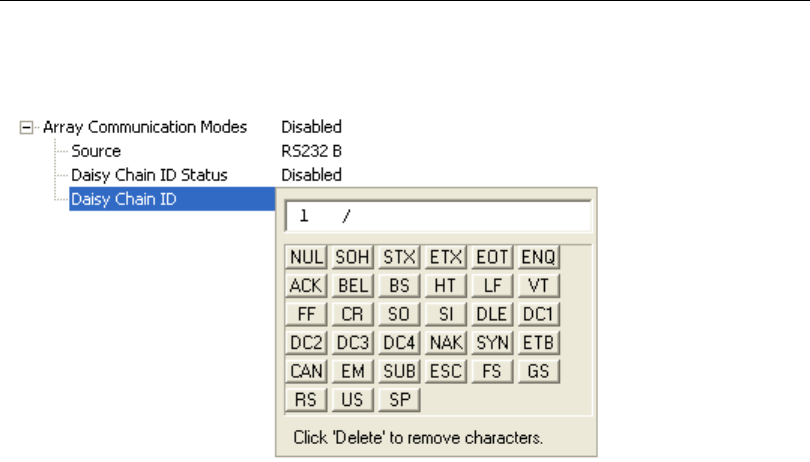Insert the BEL control character
This screenshot has width=810, height=462.
tap(353, 285)
